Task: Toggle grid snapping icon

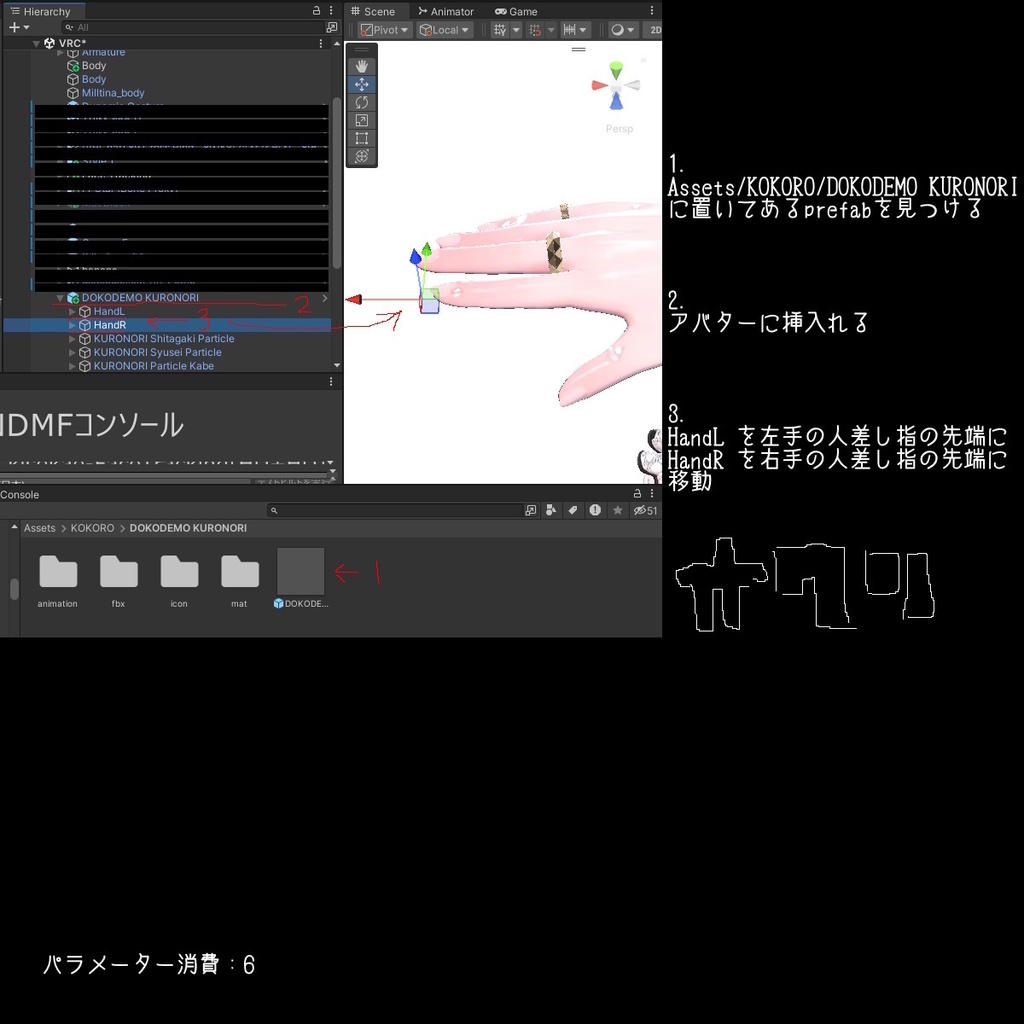Action: click(536, 30)
